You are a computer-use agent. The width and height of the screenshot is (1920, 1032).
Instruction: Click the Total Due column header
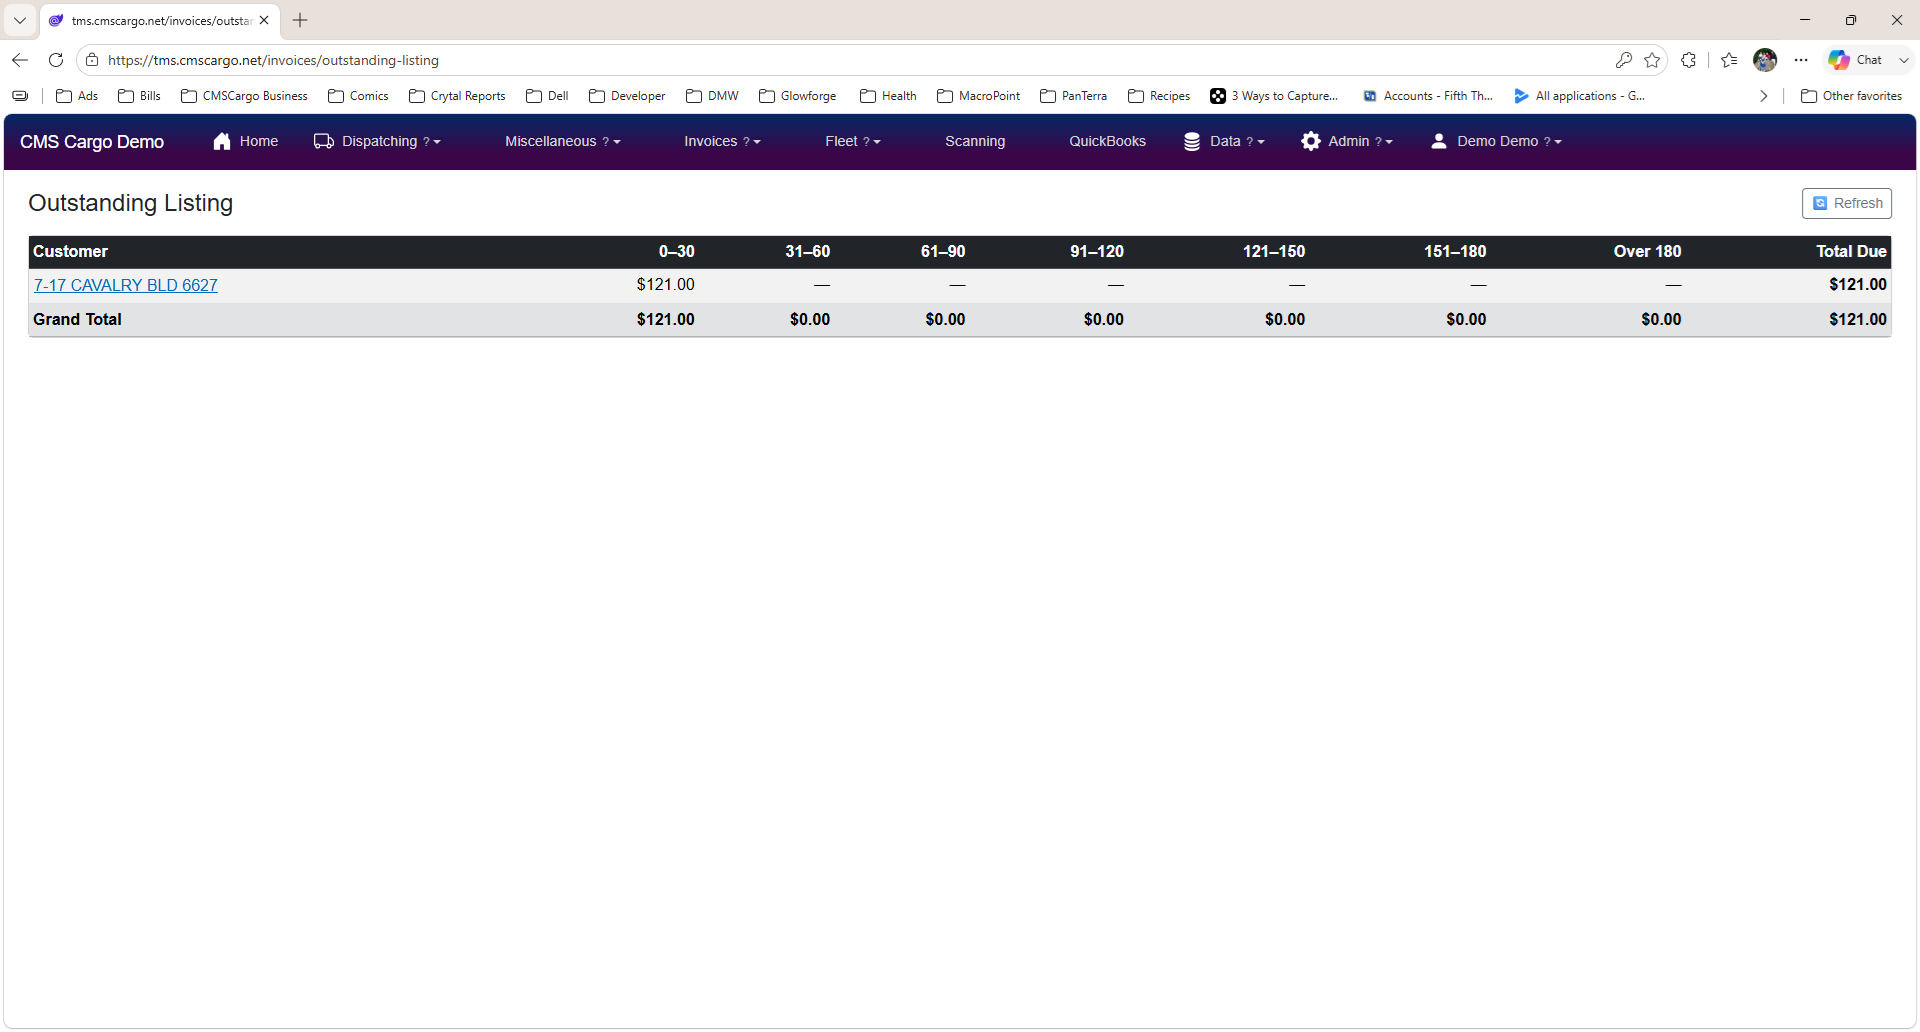pyautogui.click(x=1851, y=252)
